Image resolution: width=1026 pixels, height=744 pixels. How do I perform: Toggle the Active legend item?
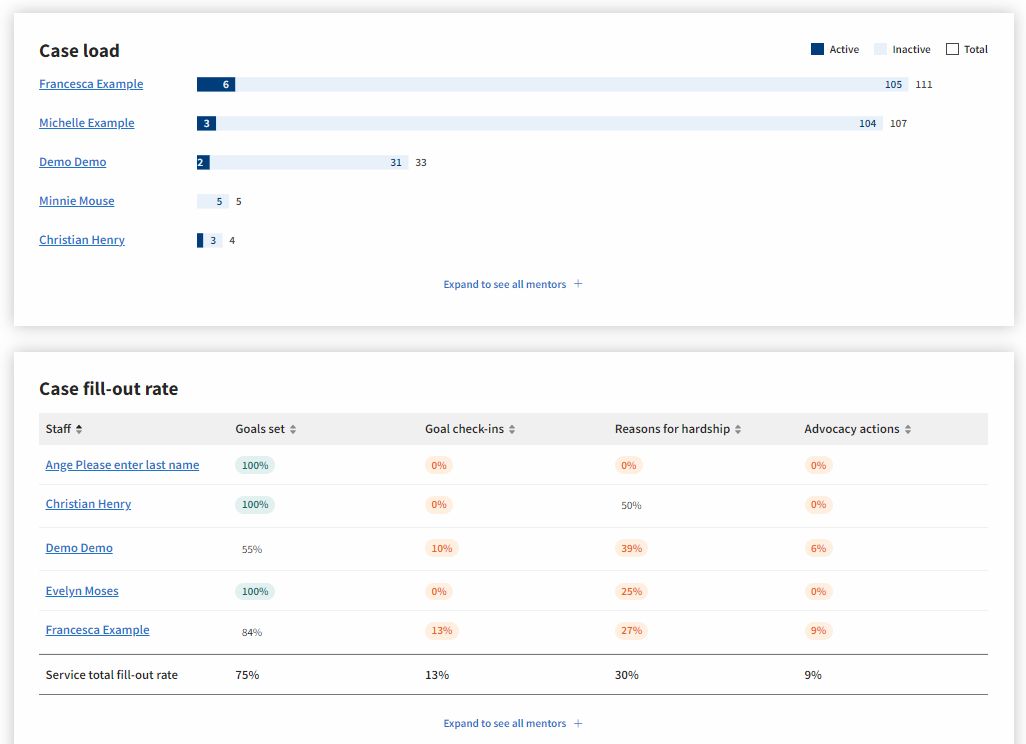coord(835,49)
